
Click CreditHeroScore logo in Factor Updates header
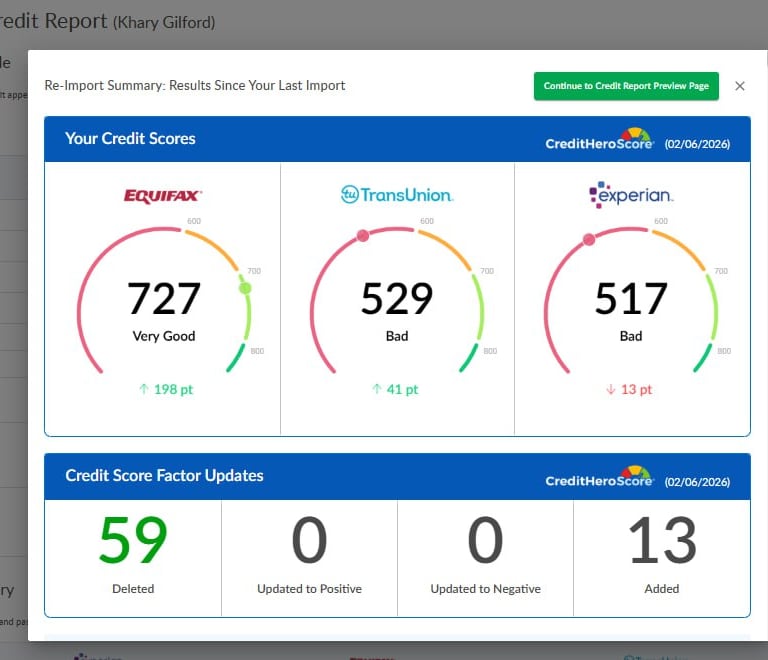click(600, 477)
